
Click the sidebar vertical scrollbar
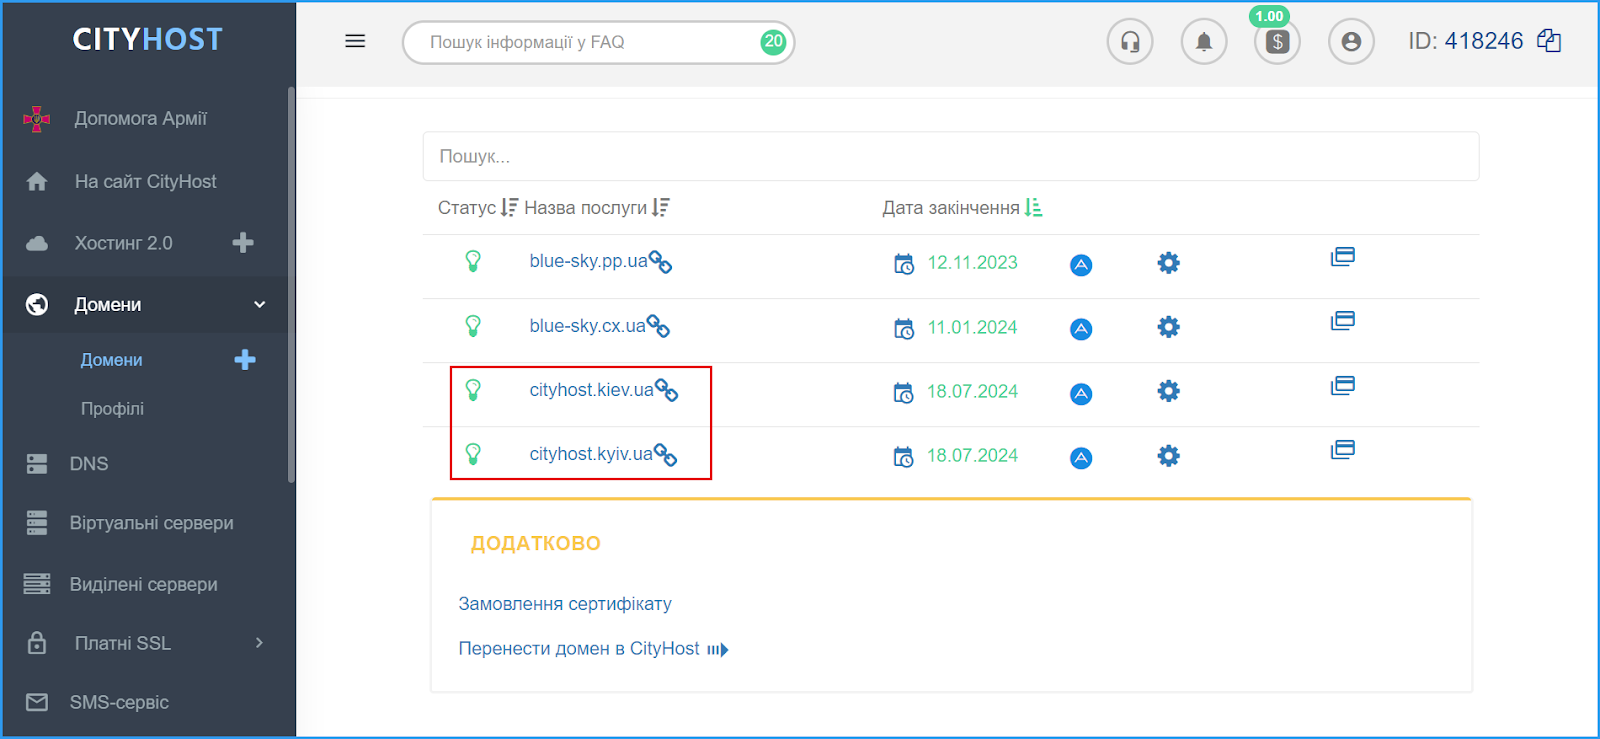click(291, 285)
